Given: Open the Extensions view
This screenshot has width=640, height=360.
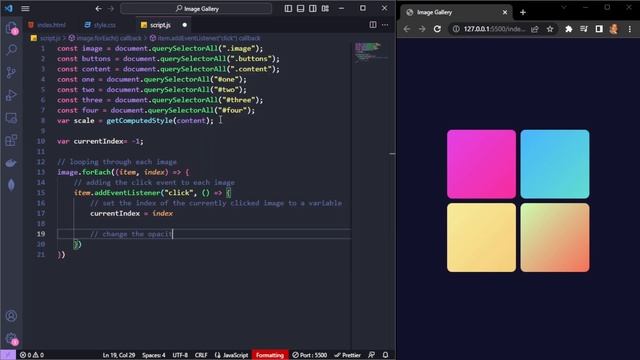Looking at the screenshot, I should click(11, 140).
